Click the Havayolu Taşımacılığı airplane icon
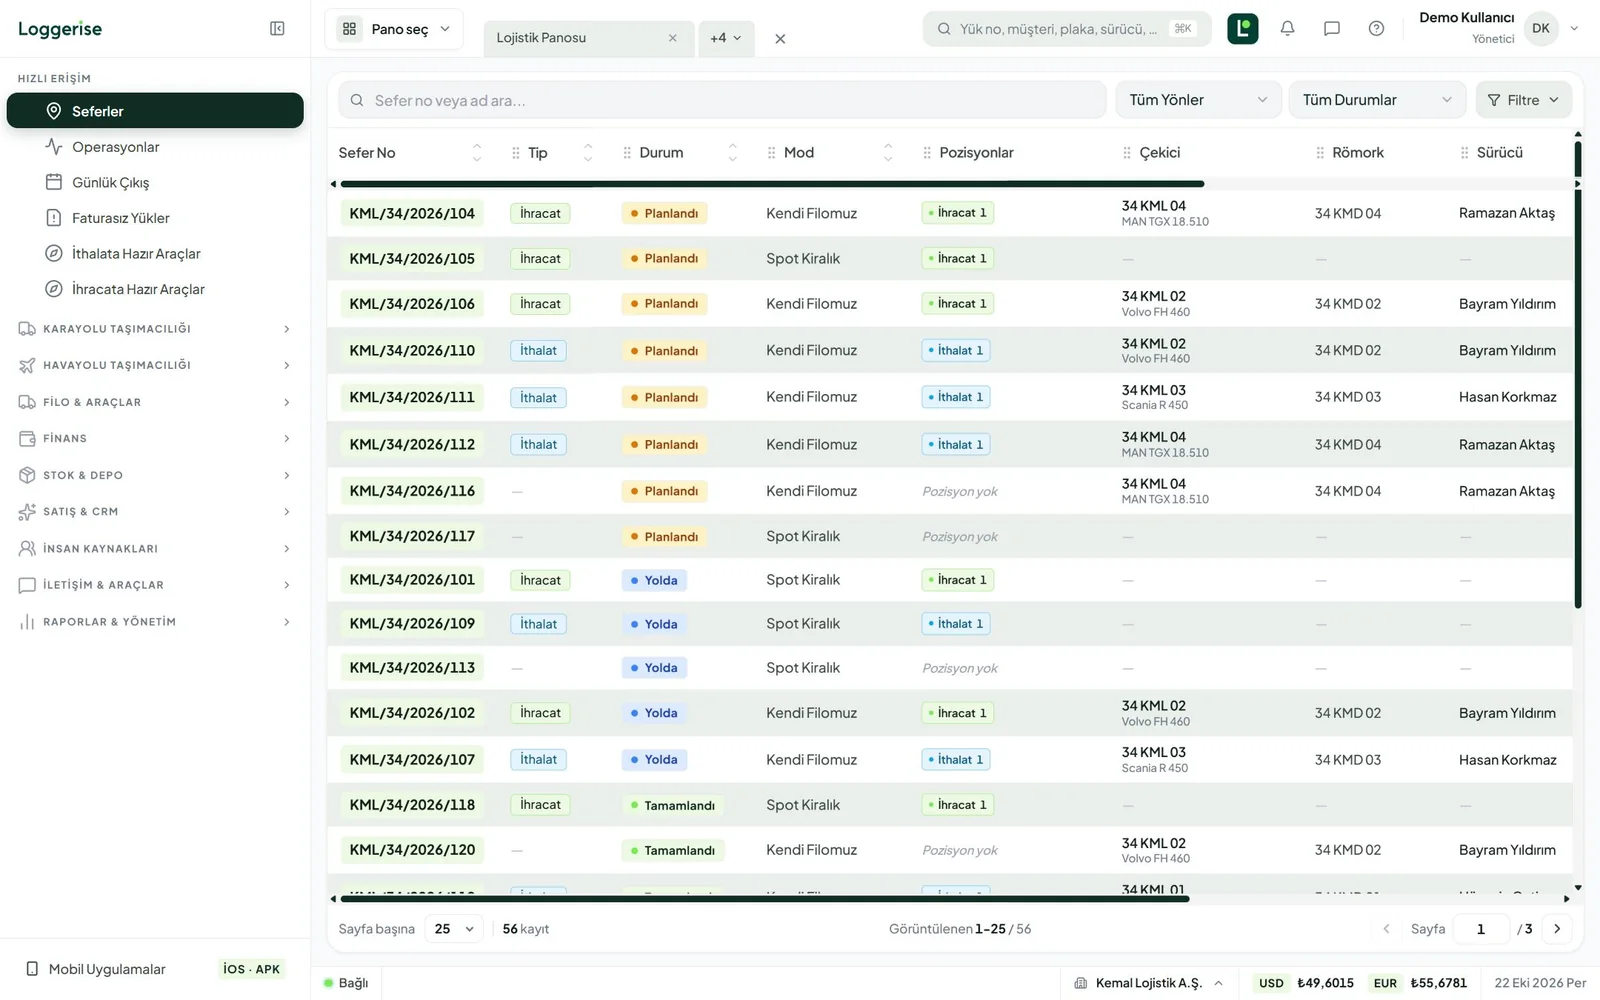Image resolution: width=1600 pixels, height=1000 pixels. tap(27, 365)
